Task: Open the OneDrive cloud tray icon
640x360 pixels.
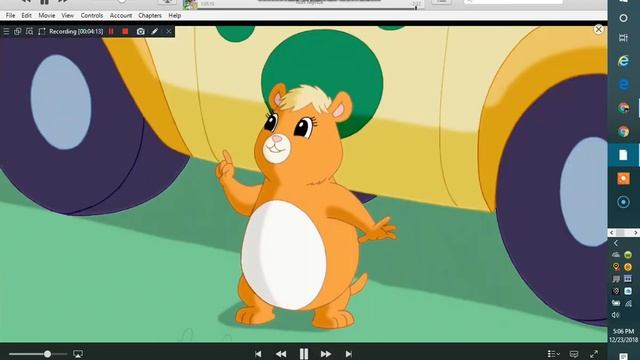Action: [616, 255]
